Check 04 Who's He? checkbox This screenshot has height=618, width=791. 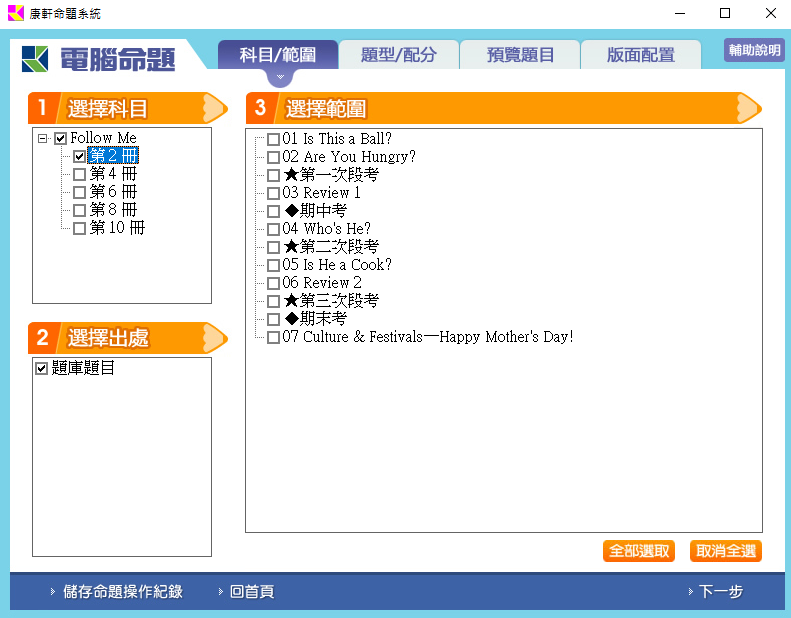click(273, 229)
